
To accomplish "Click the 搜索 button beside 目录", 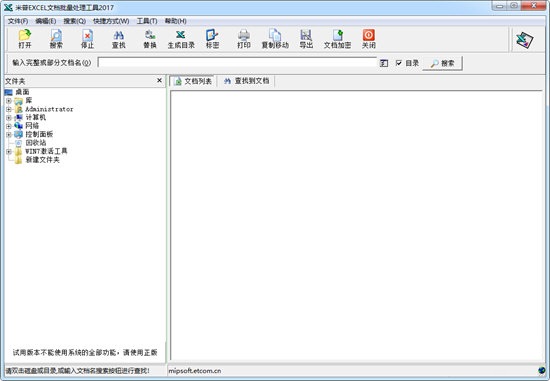I will (x=442, y=63).
